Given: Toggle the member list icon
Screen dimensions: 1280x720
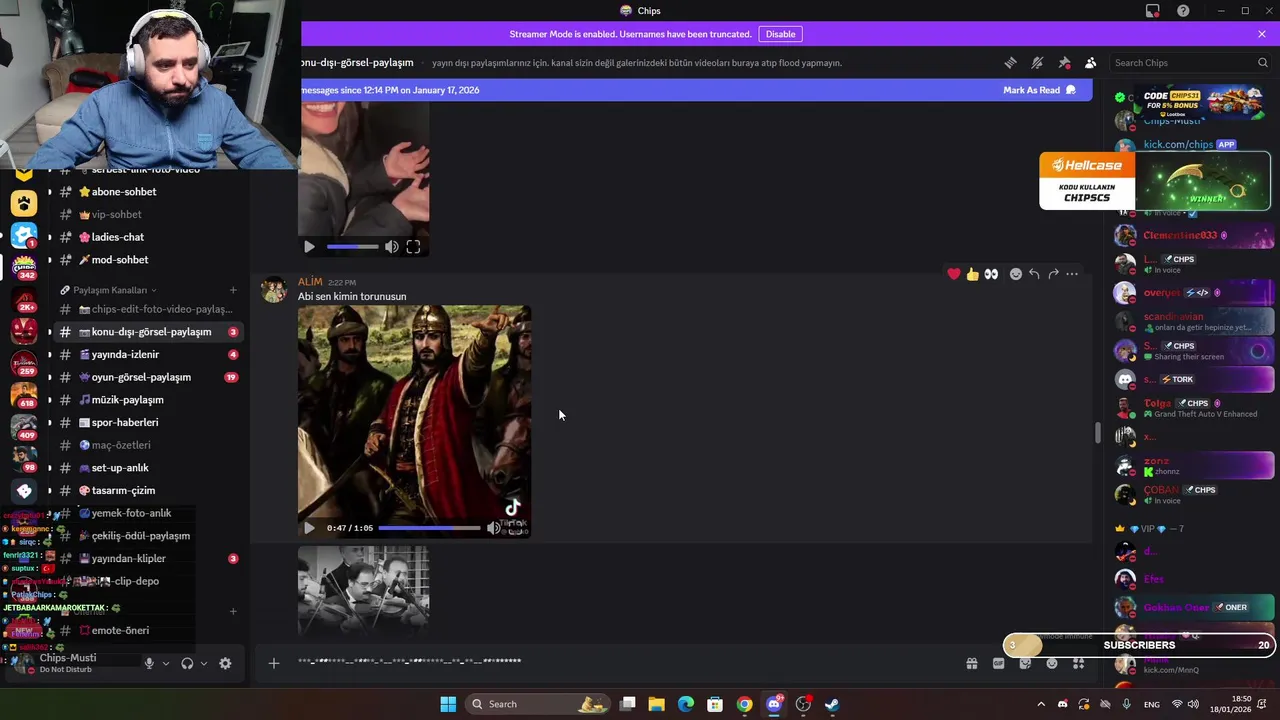Looking at the screenshot, I should [1090, 62].
